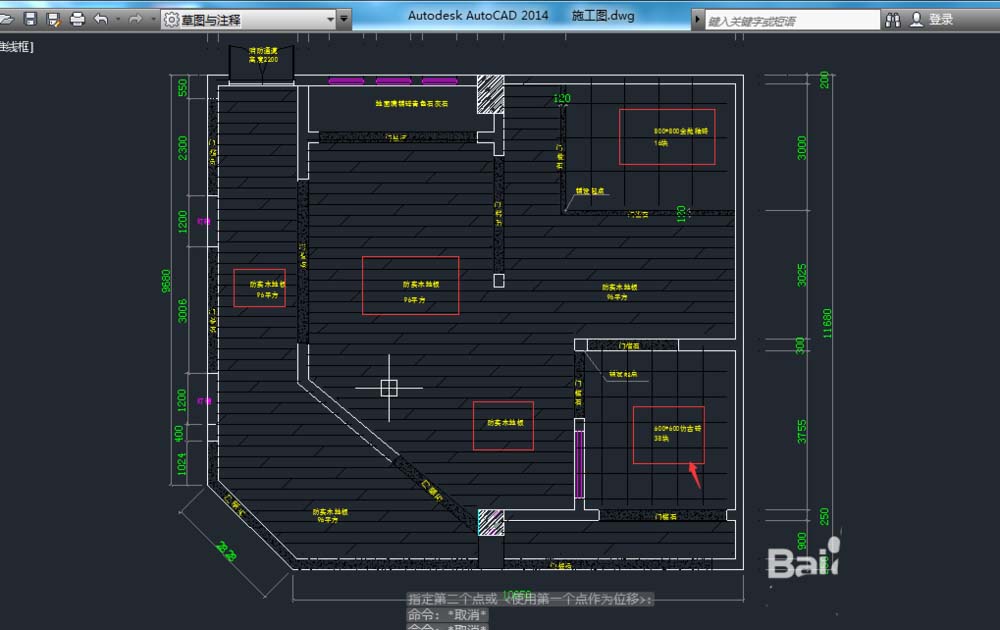The width and height of the screenshot is (1000, 630).
Task: Click the Save As icon with pencil
Action: pyautogui.click(x=54, y=19)
